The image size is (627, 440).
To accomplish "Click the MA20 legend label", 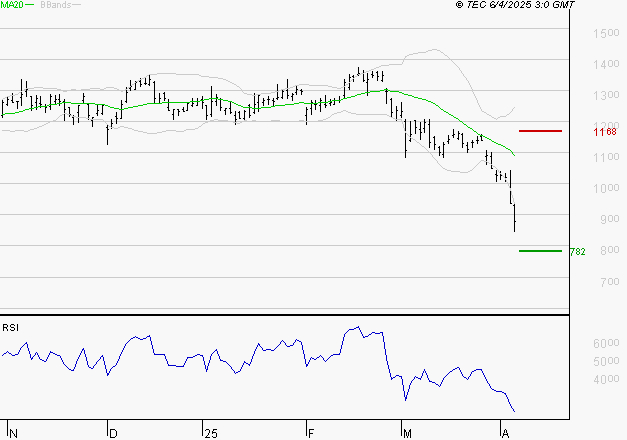I will coord(12,5).
